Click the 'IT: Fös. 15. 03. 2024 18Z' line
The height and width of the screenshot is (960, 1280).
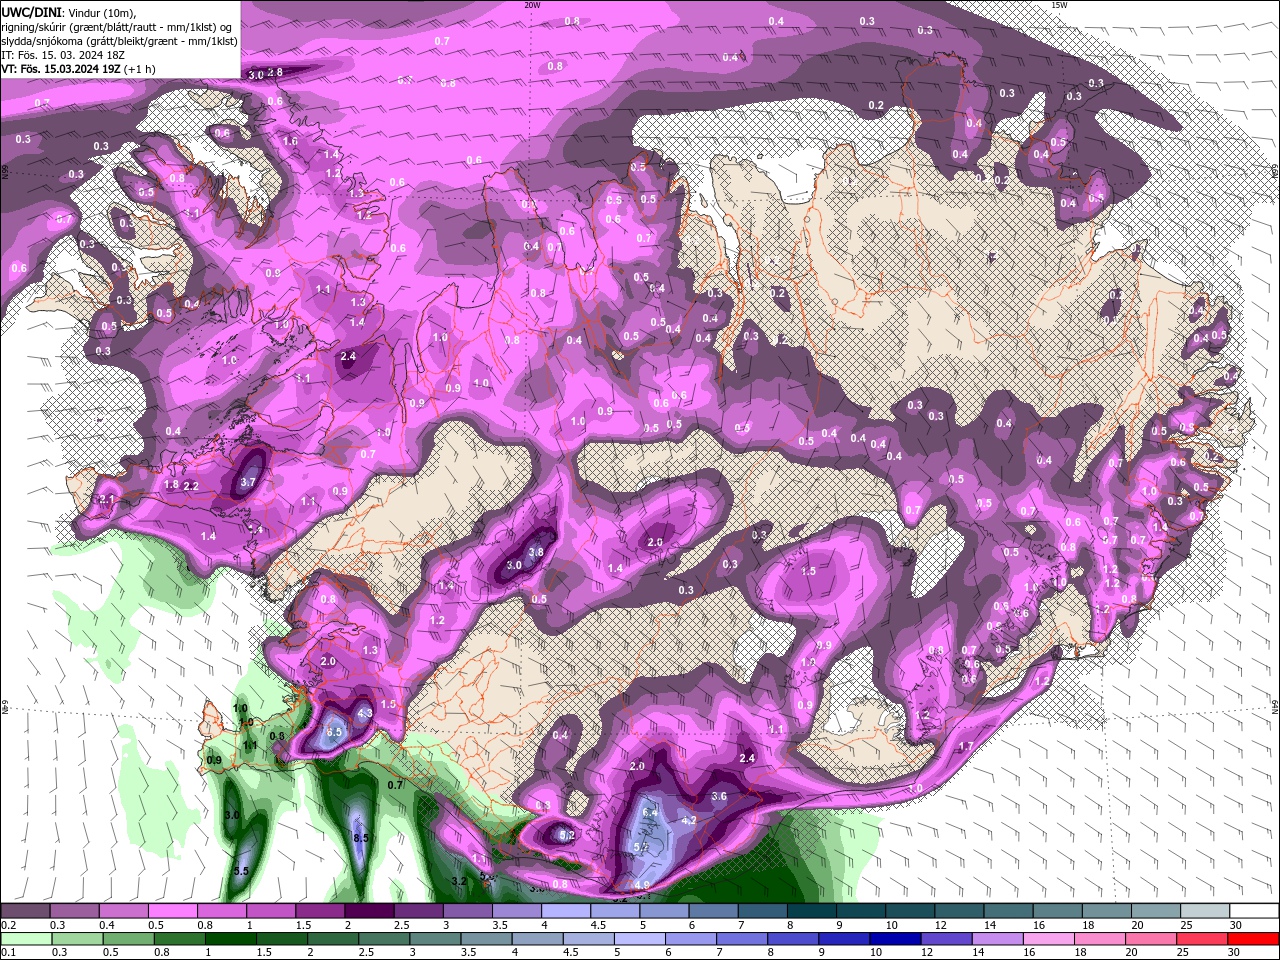62,55
